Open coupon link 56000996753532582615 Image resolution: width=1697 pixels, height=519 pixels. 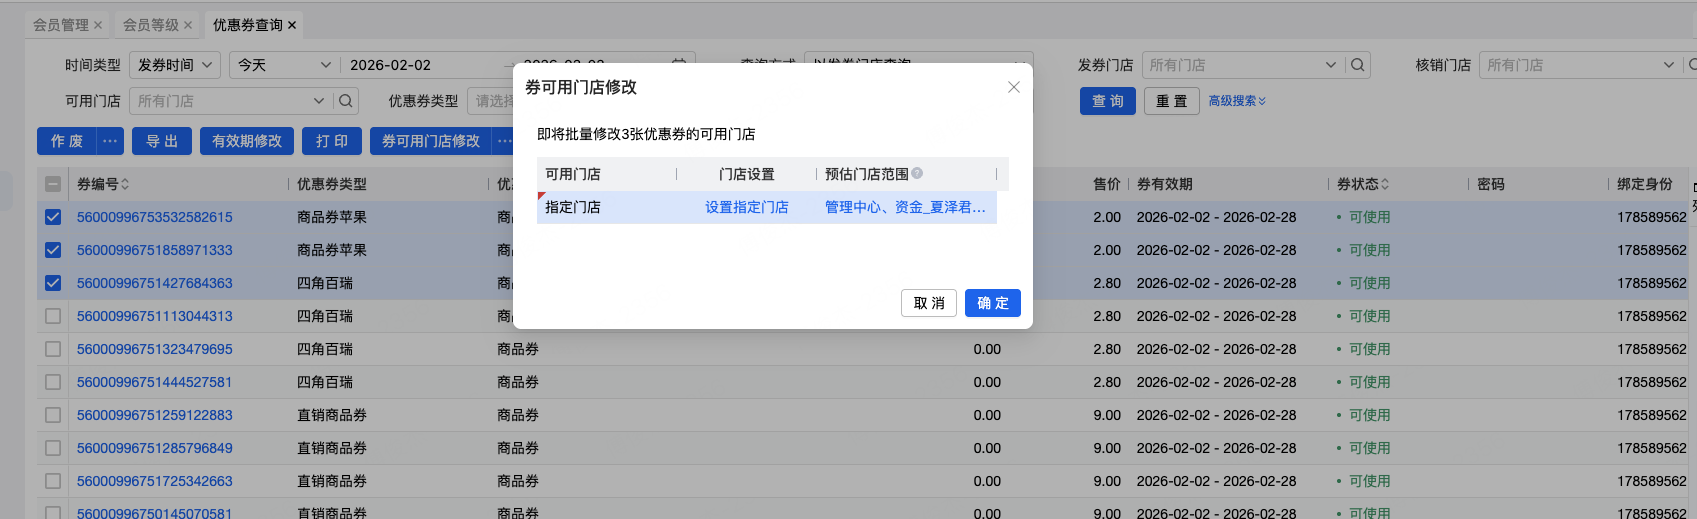click(x=155, y=217)
